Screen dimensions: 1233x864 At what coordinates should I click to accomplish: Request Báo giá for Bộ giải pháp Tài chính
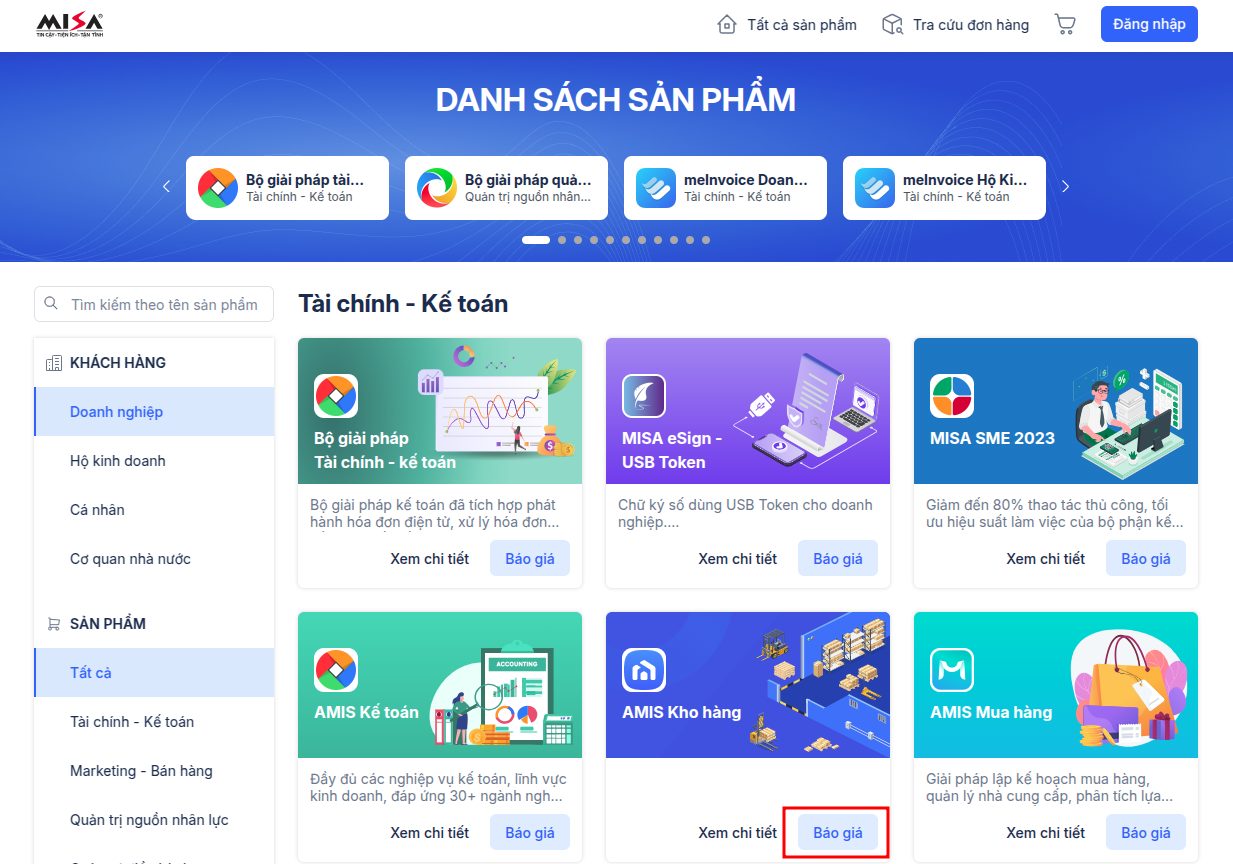tap(530, 559)
